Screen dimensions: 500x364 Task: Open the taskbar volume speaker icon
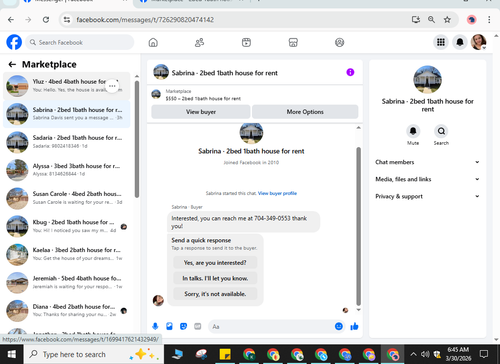pyautogui.click(x=425, y=354)
